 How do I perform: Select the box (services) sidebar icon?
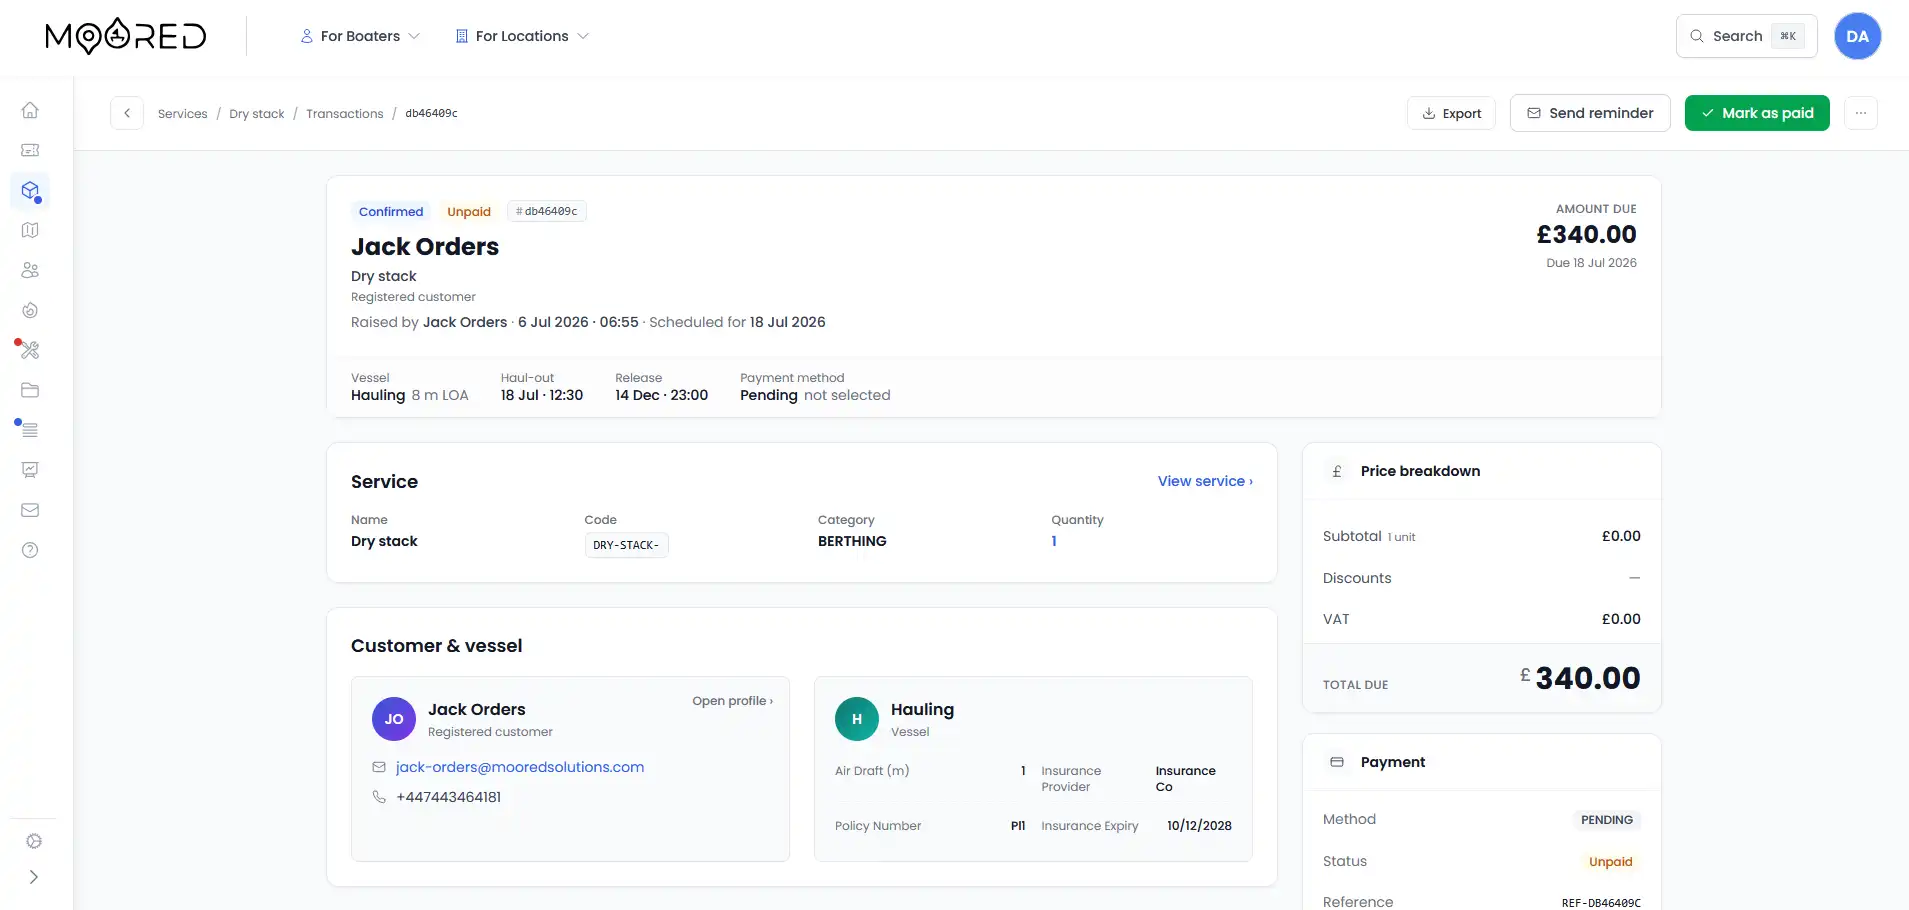pyautogui.click(x=30, y=190)
